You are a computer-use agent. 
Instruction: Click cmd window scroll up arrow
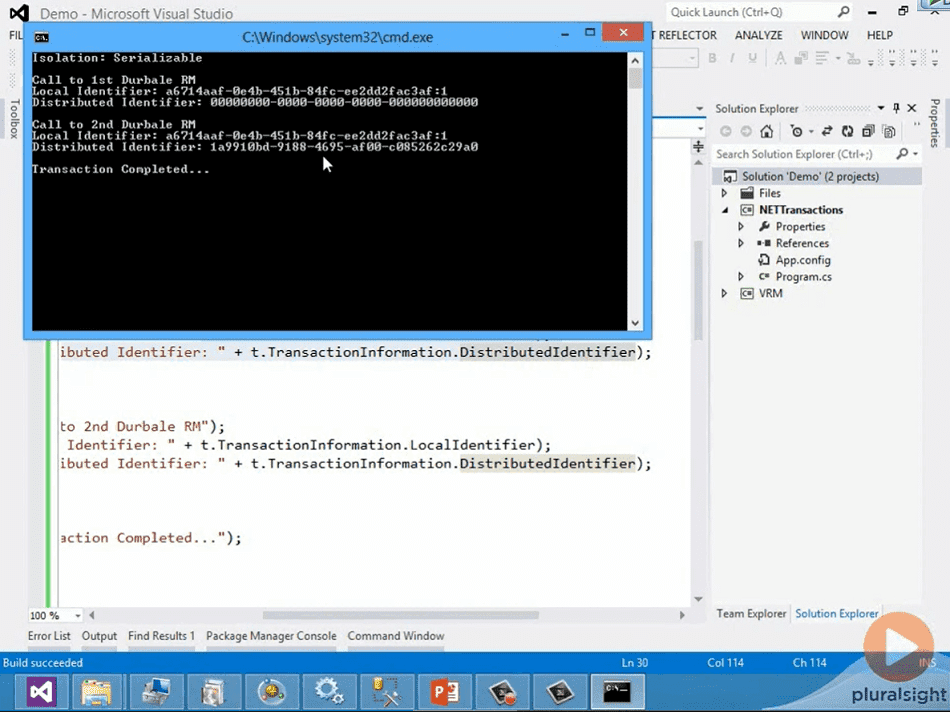pyautogui.click(x=635, y=60)
